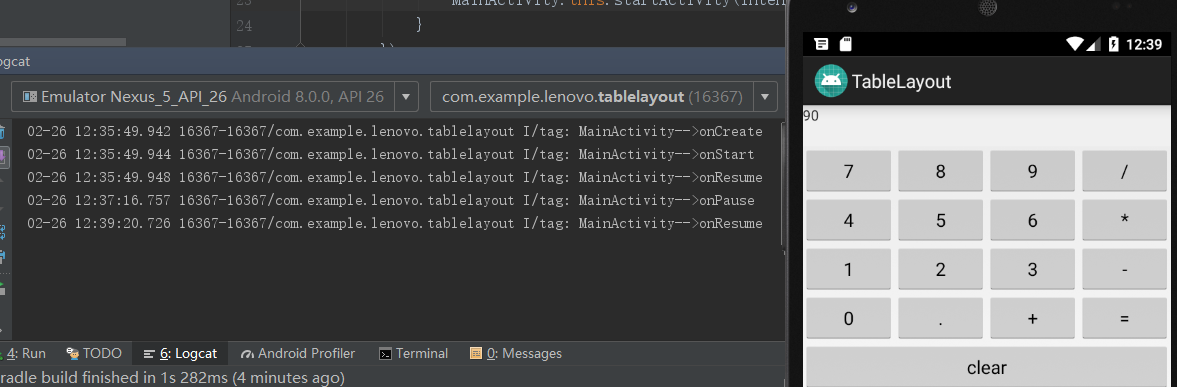1177x387 pixels.
Task: Tap the equals (=) button
Action: [x=1124, y=318]
